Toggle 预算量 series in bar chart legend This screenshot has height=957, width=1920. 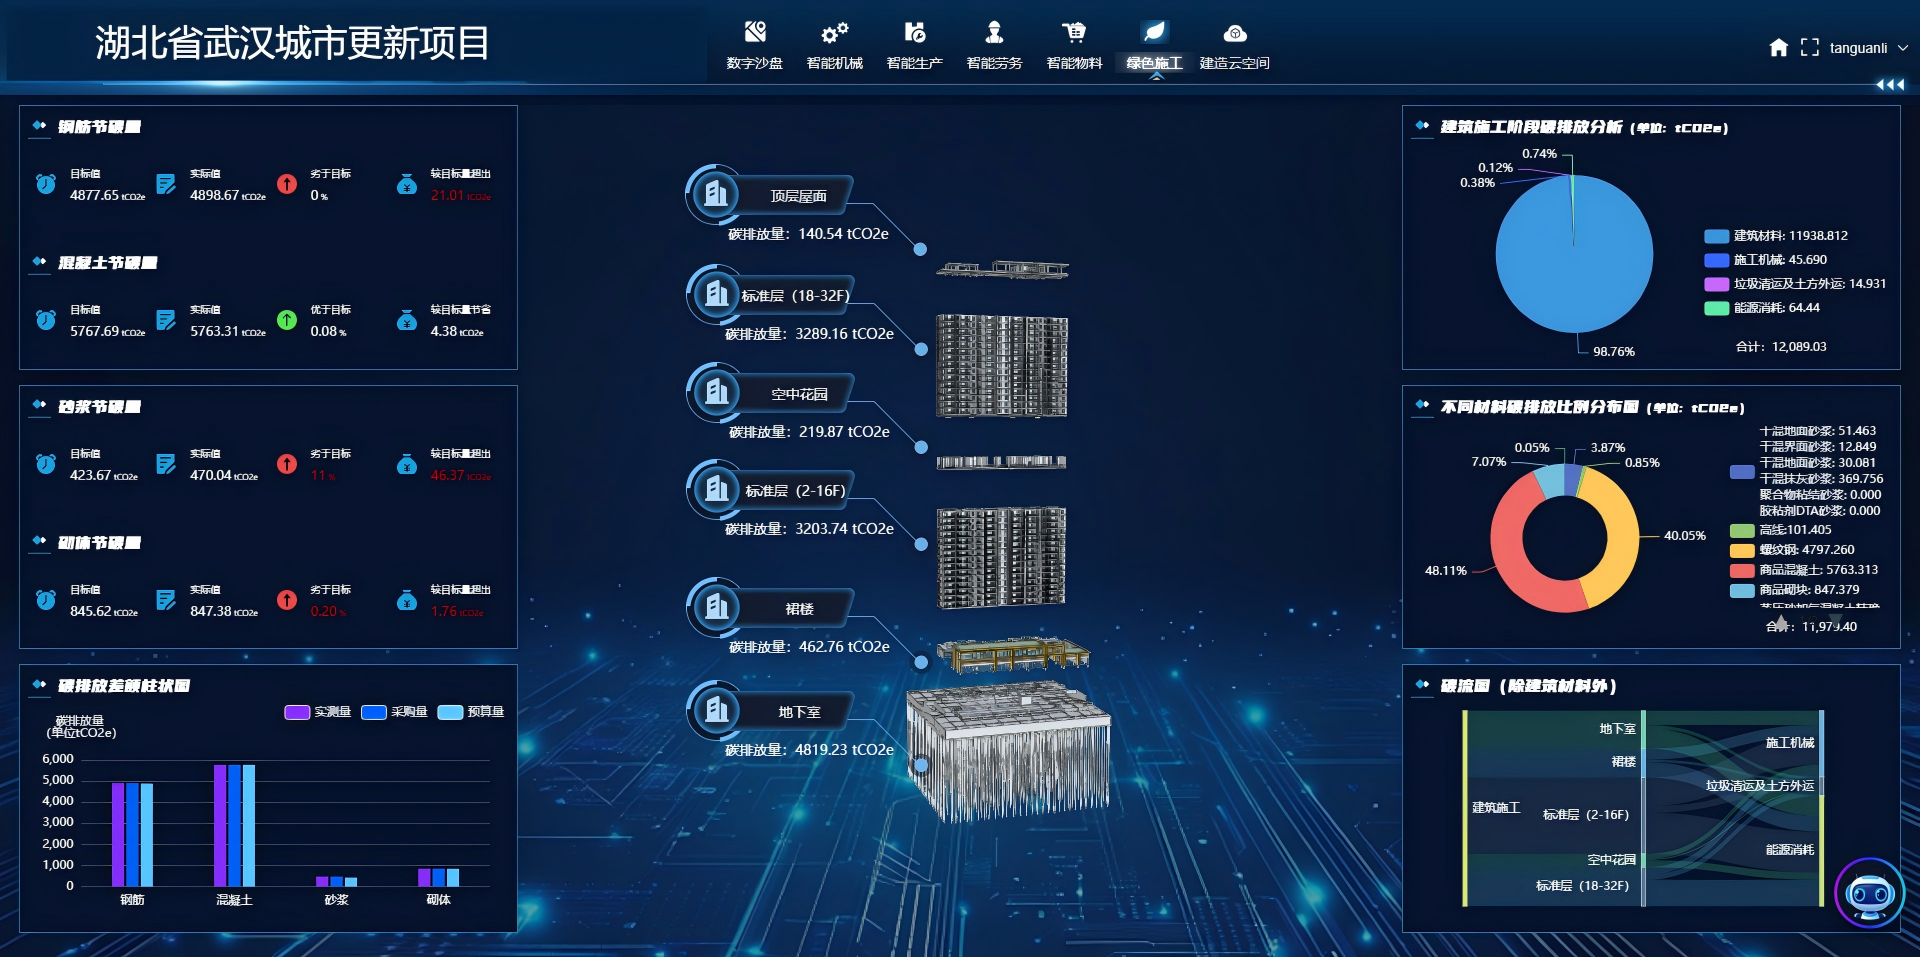coord(450,712)
